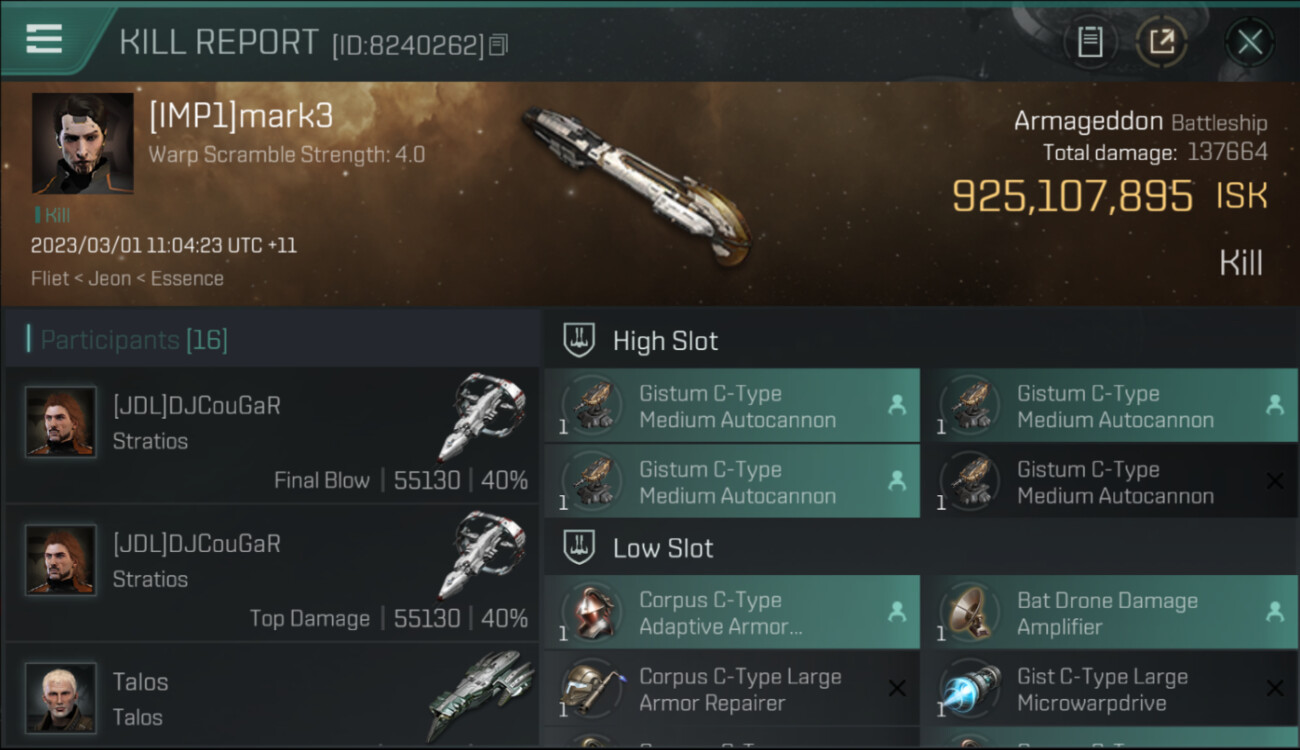The height and width of the screenshot is (750, 1300).
Task: Select DJCouGaR Final Blow participant entry
Action: (x=272, y=435)
